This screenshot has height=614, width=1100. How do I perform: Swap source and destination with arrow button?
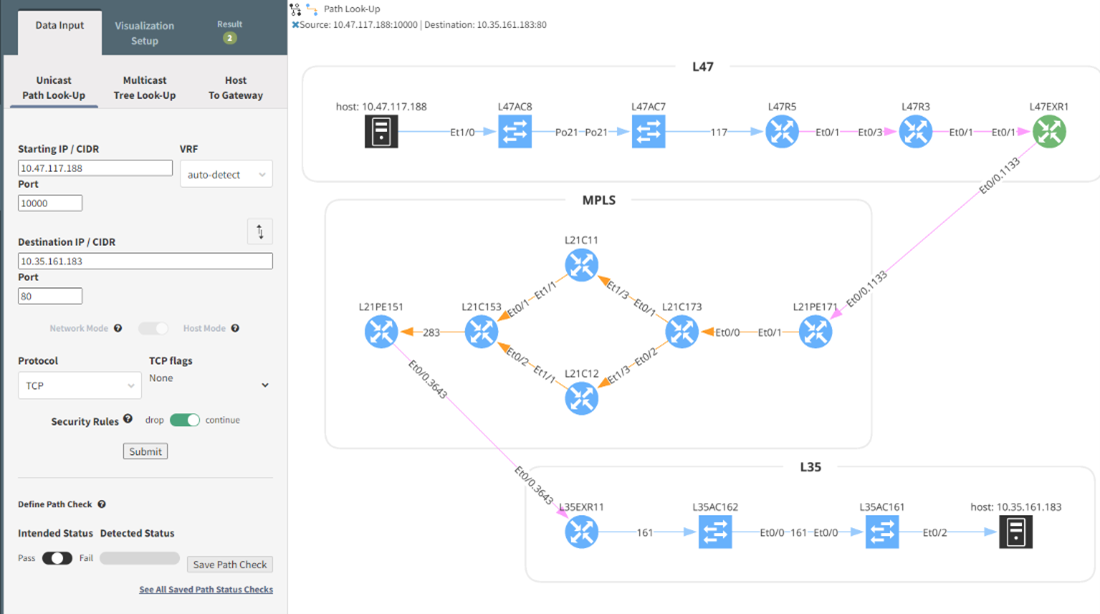click(x=259, y=231)
